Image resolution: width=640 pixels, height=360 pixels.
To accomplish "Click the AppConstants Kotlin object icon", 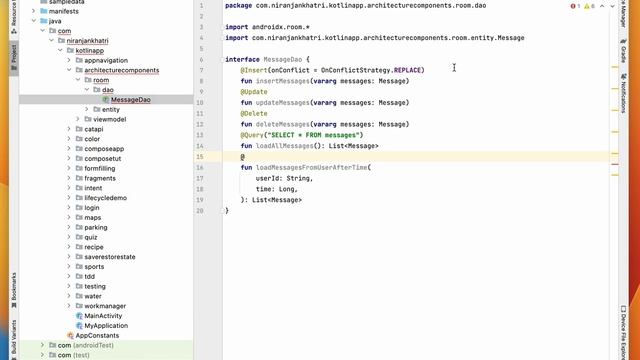I will [x=71, y=335].
